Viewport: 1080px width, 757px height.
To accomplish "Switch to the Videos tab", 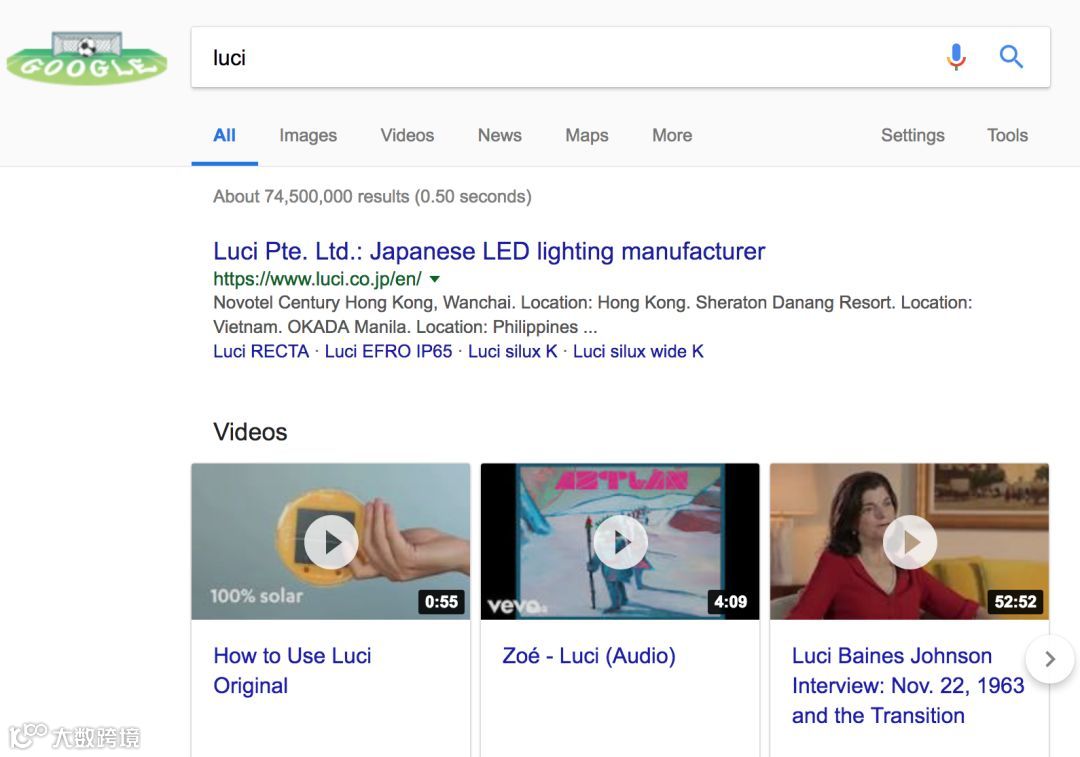I will click(407, 135).
